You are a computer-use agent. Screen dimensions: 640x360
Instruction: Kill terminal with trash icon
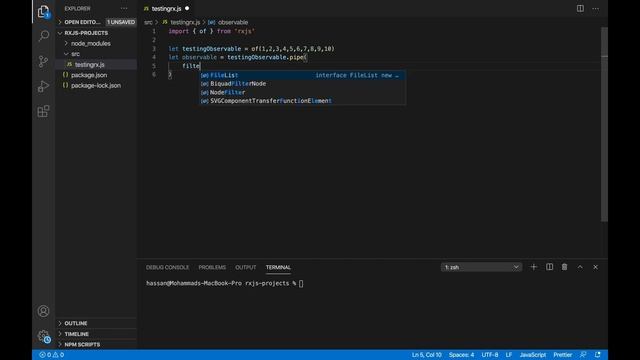click(x=564, y=267)
